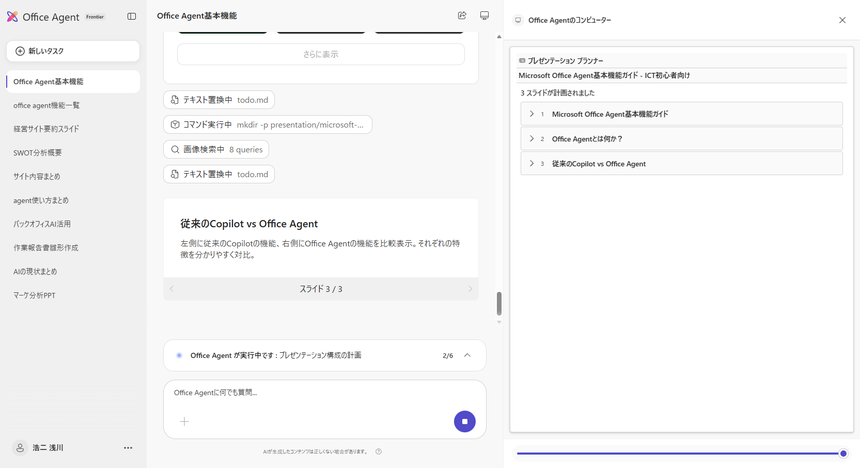Collapse the task progress chevron
Viewport: 860px width, 468px height.
467,355
